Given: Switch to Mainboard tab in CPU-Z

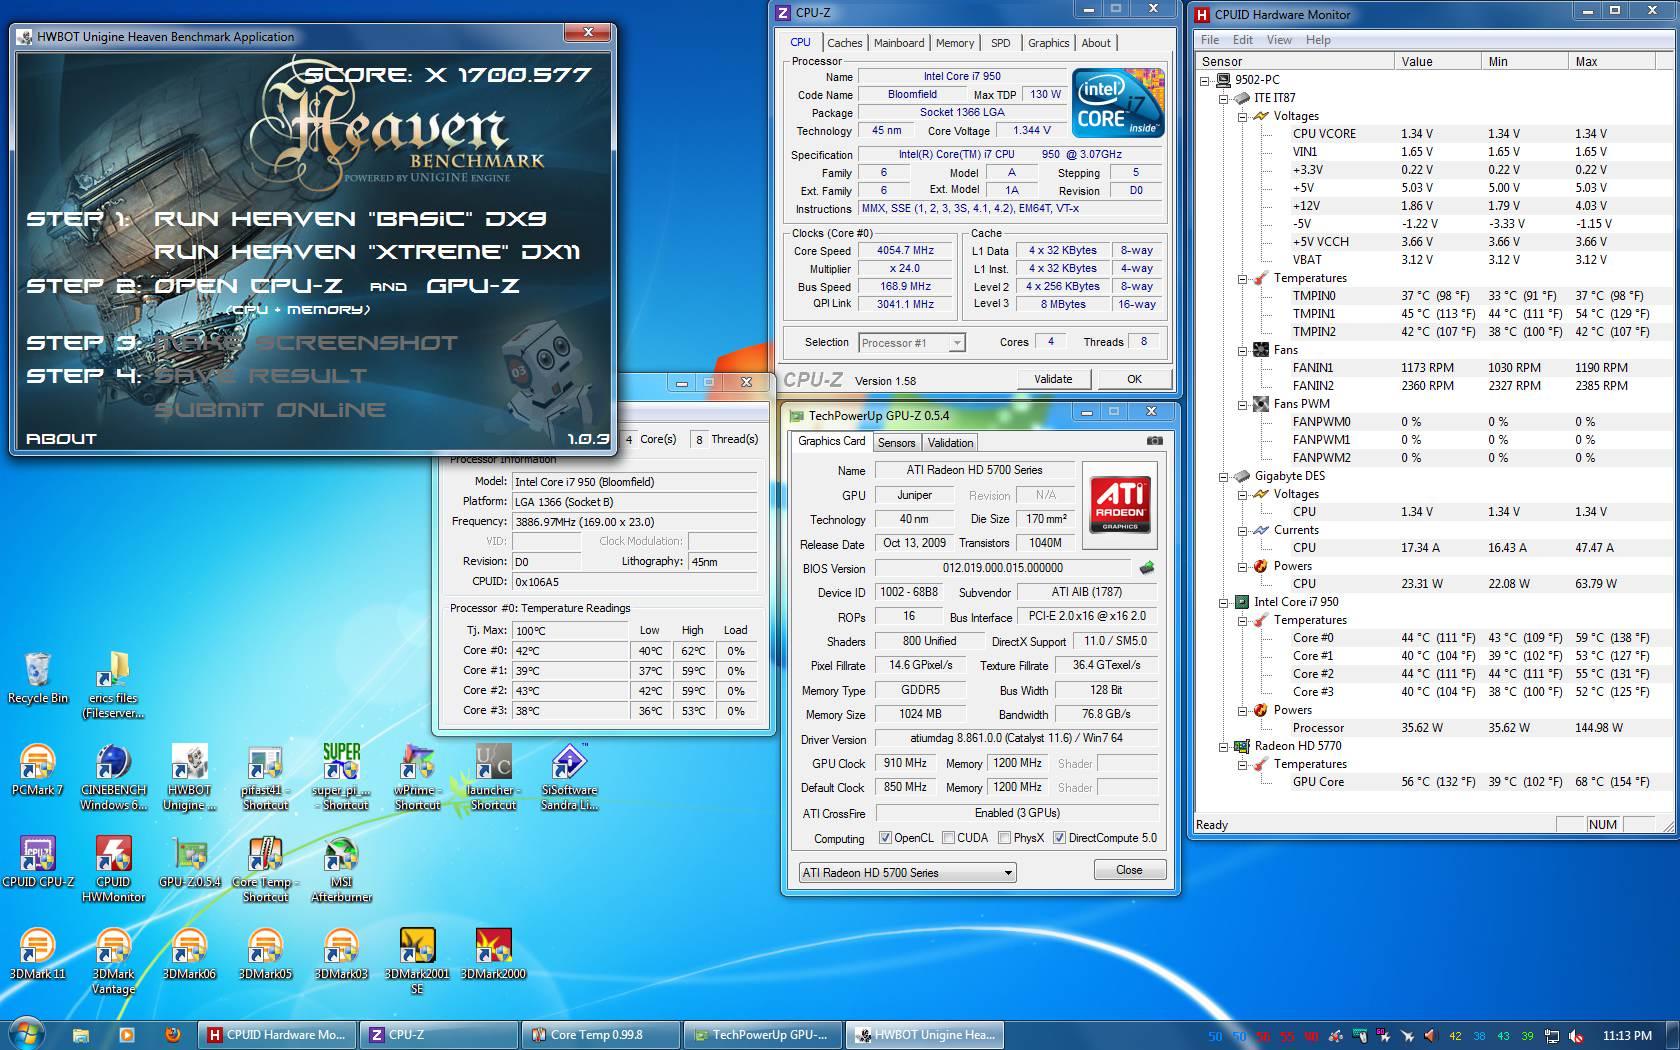Looking at the screenshot, I should pyautogui.click(x=899, y=43).
